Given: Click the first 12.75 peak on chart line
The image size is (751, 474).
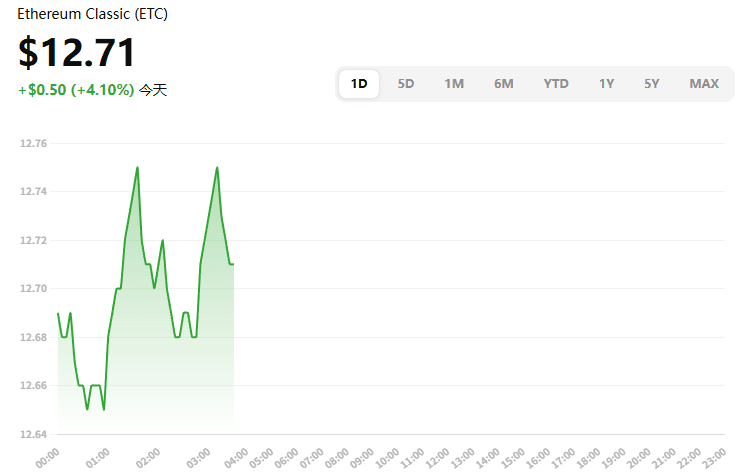Looking at the screenshot, I should click(x=137, y=168).
